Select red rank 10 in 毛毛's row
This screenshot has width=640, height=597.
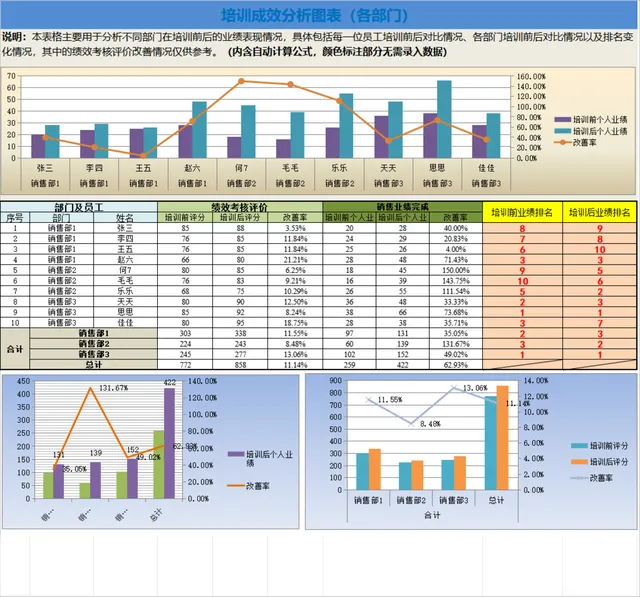[x=522, y=281]
